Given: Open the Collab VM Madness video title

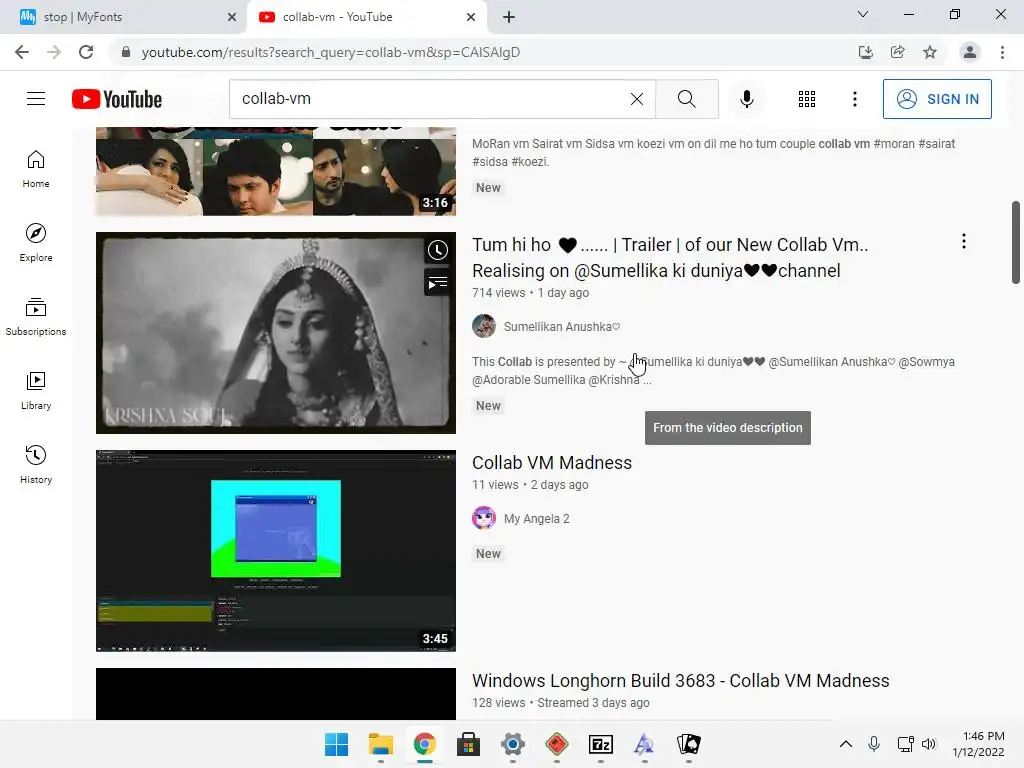Looking at the screenshot, I should [552, 462].
